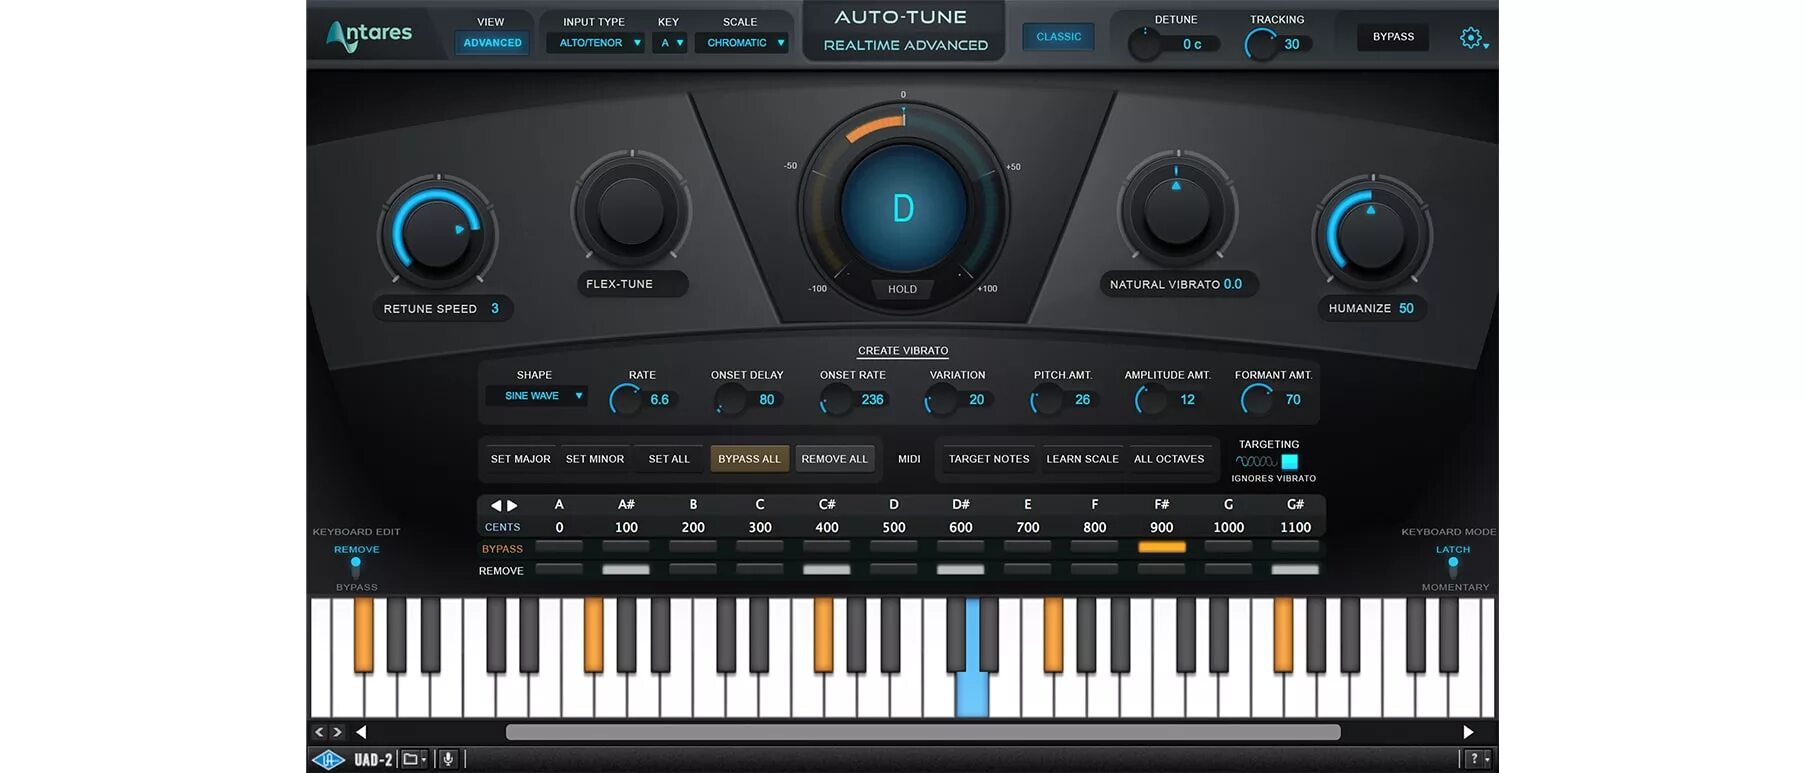1805x773 pixels.
Task: Switch view to Advanced
Action: pyautogui.click(x=492, y=43)
